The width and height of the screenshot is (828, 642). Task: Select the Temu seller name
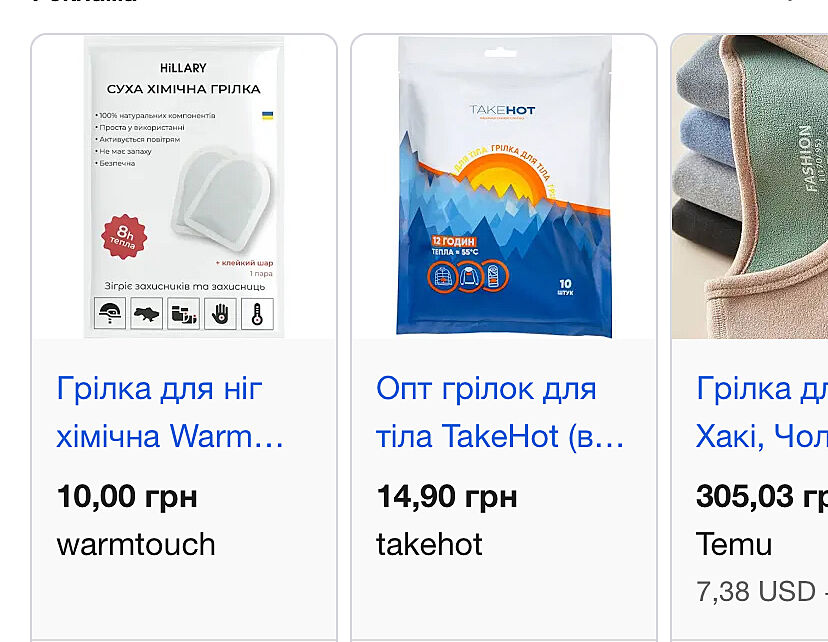point(733,544)
